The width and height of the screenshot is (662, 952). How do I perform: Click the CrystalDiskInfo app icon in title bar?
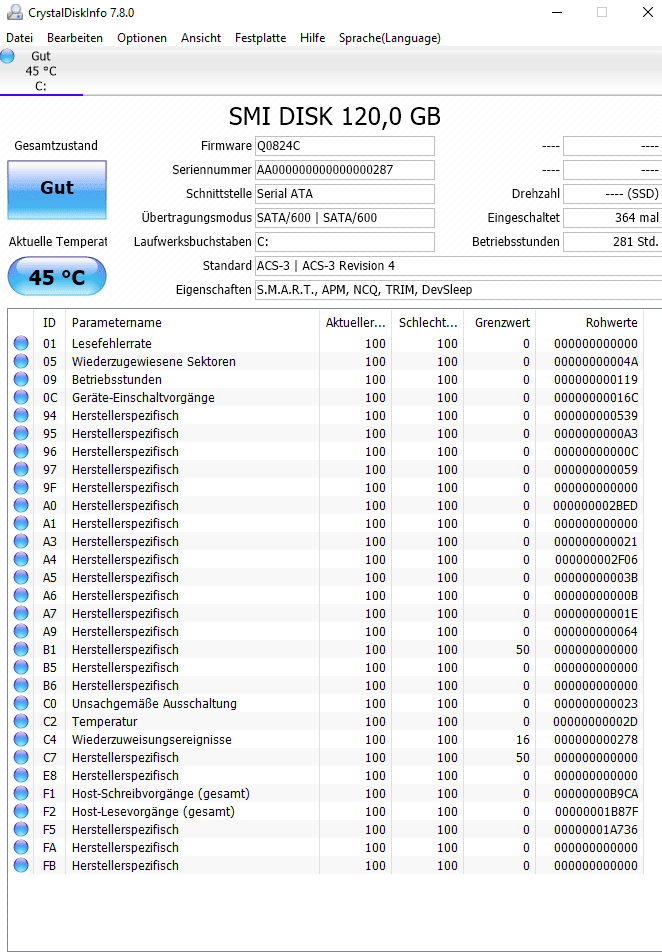coord(14,12)
